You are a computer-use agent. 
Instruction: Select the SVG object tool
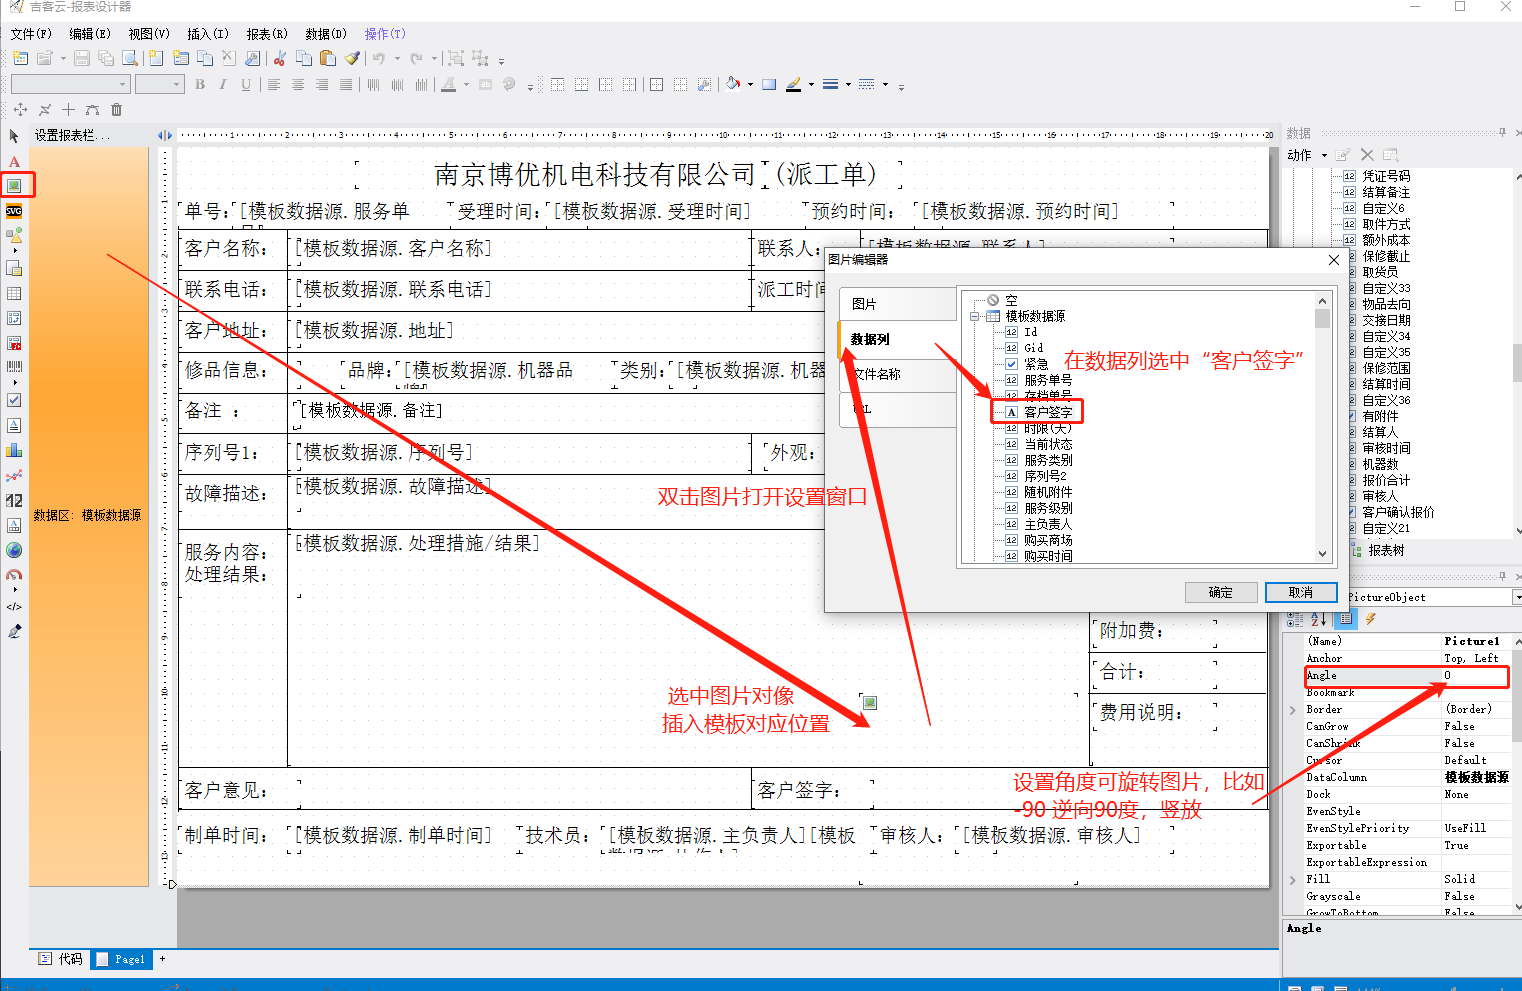(x=14, y=211)
